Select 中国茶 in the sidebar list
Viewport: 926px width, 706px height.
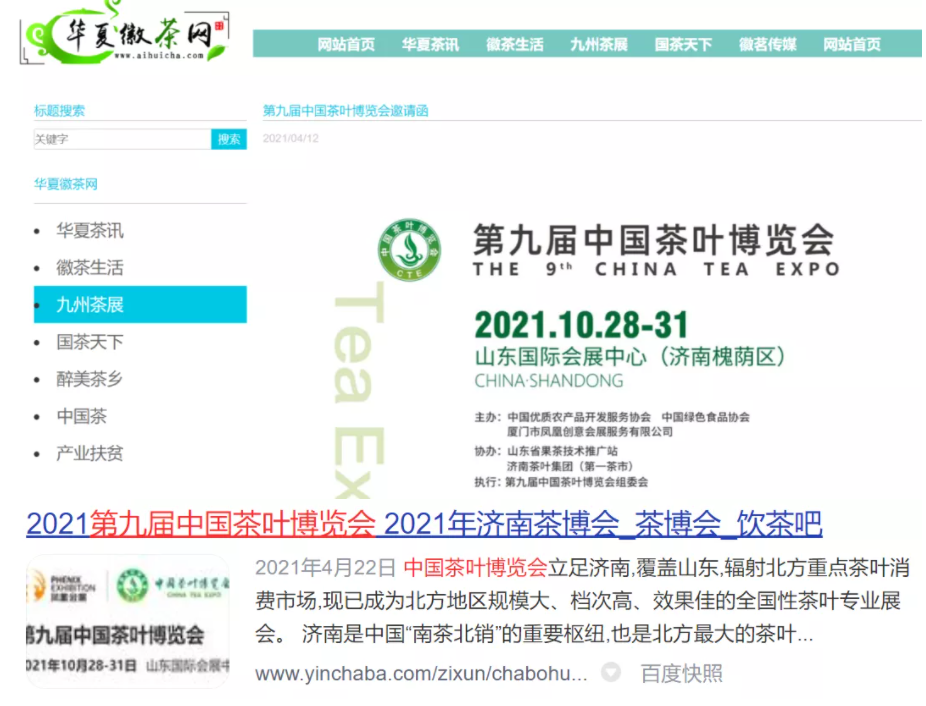pyautogui.click(x=81, y=416)
